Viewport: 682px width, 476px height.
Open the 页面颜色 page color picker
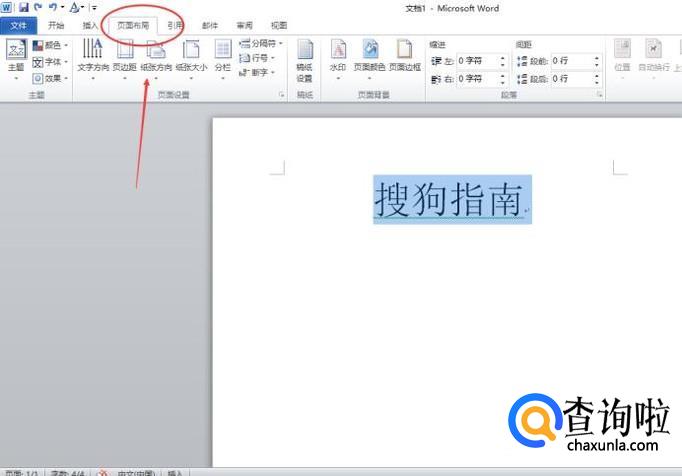click(x=369, y=60)
